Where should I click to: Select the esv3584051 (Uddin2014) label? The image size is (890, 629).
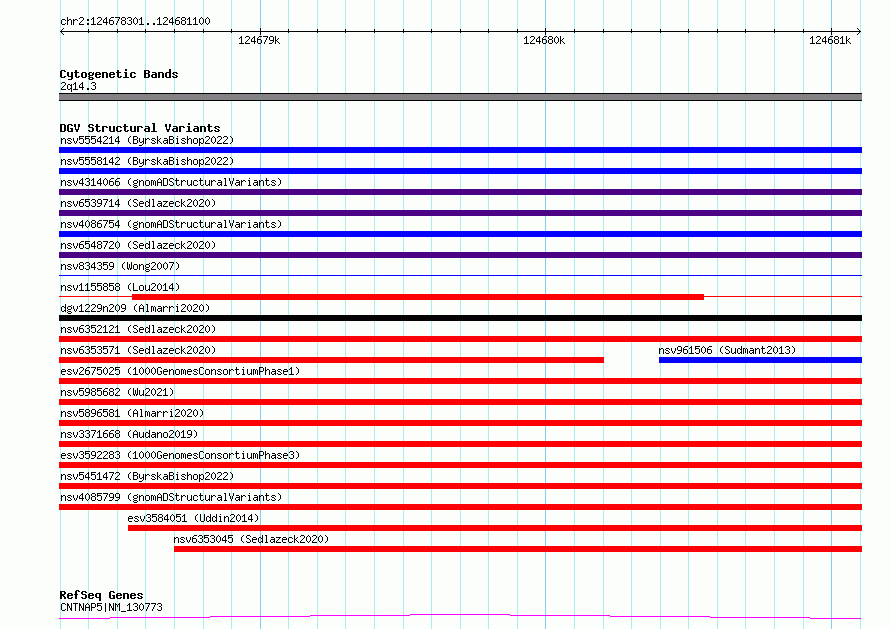point(193,518)
